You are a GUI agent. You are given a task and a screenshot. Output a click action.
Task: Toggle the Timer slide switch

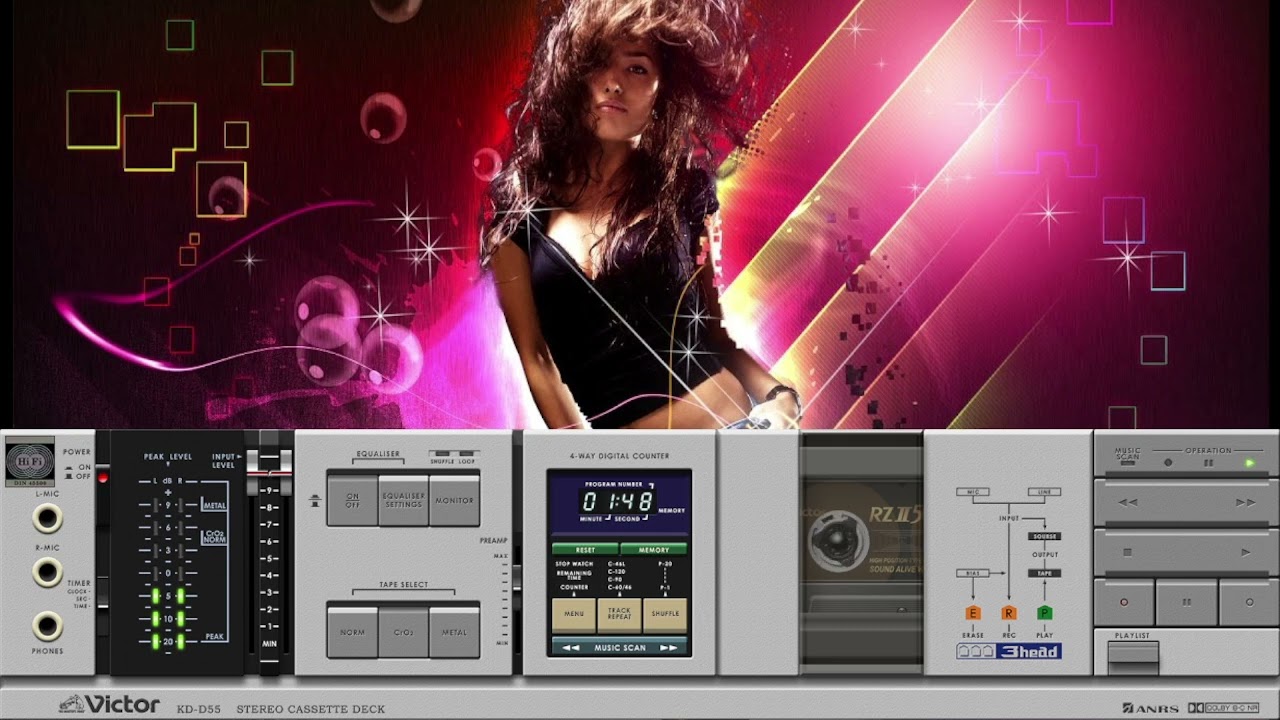click(102, 591)
